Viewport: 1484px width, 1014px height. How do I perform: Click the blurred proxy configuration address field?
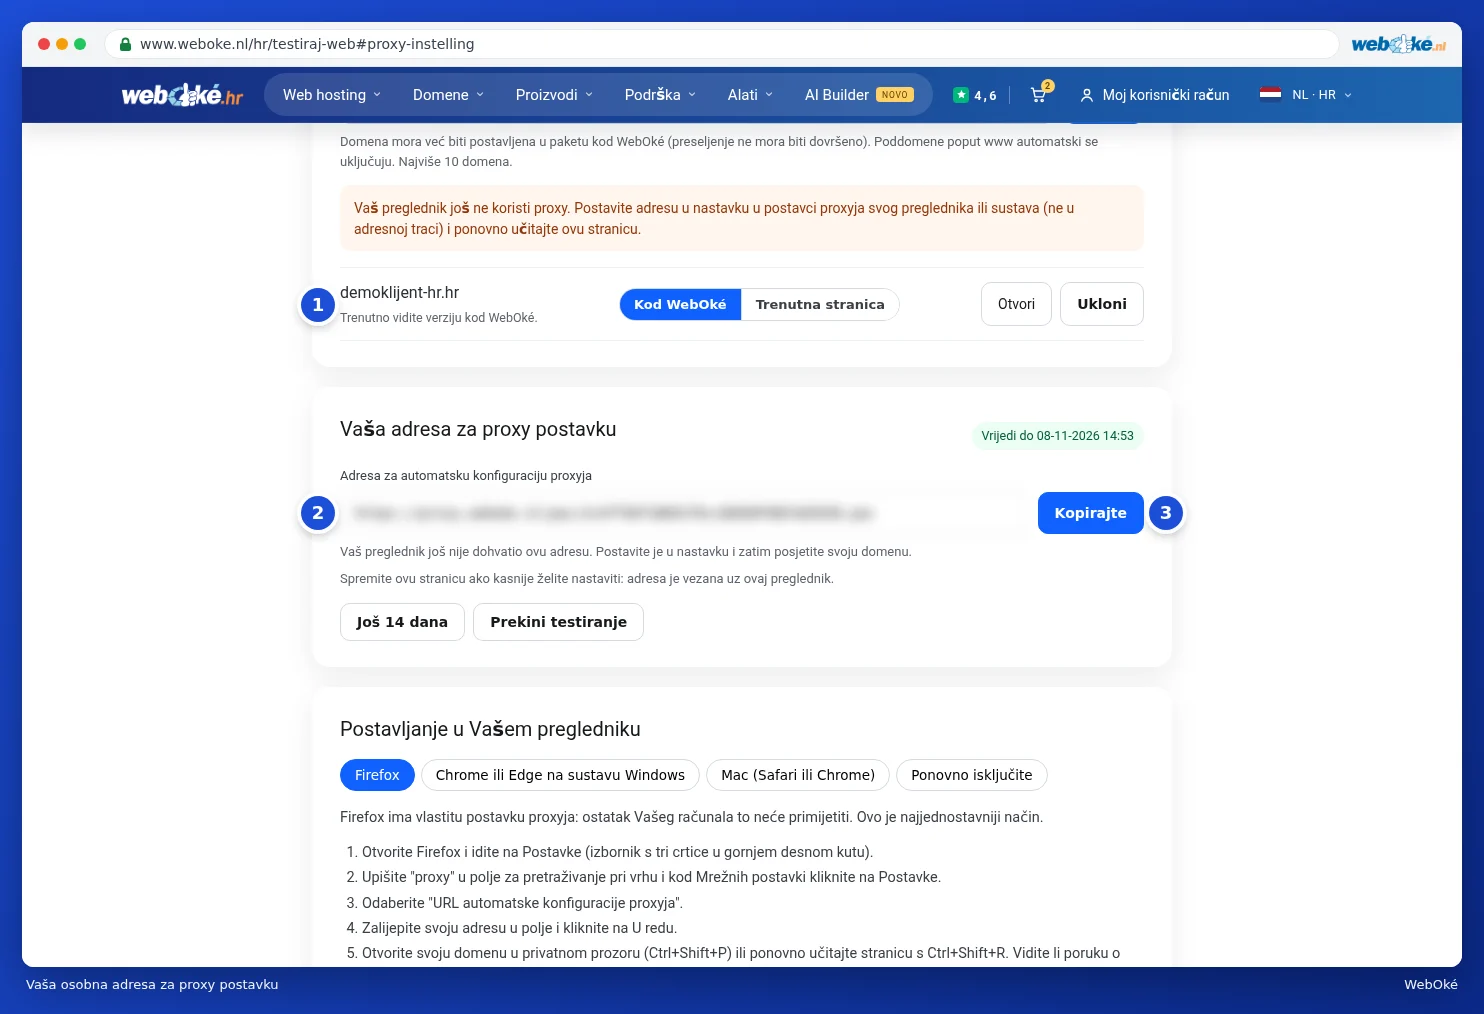point(684,513)
